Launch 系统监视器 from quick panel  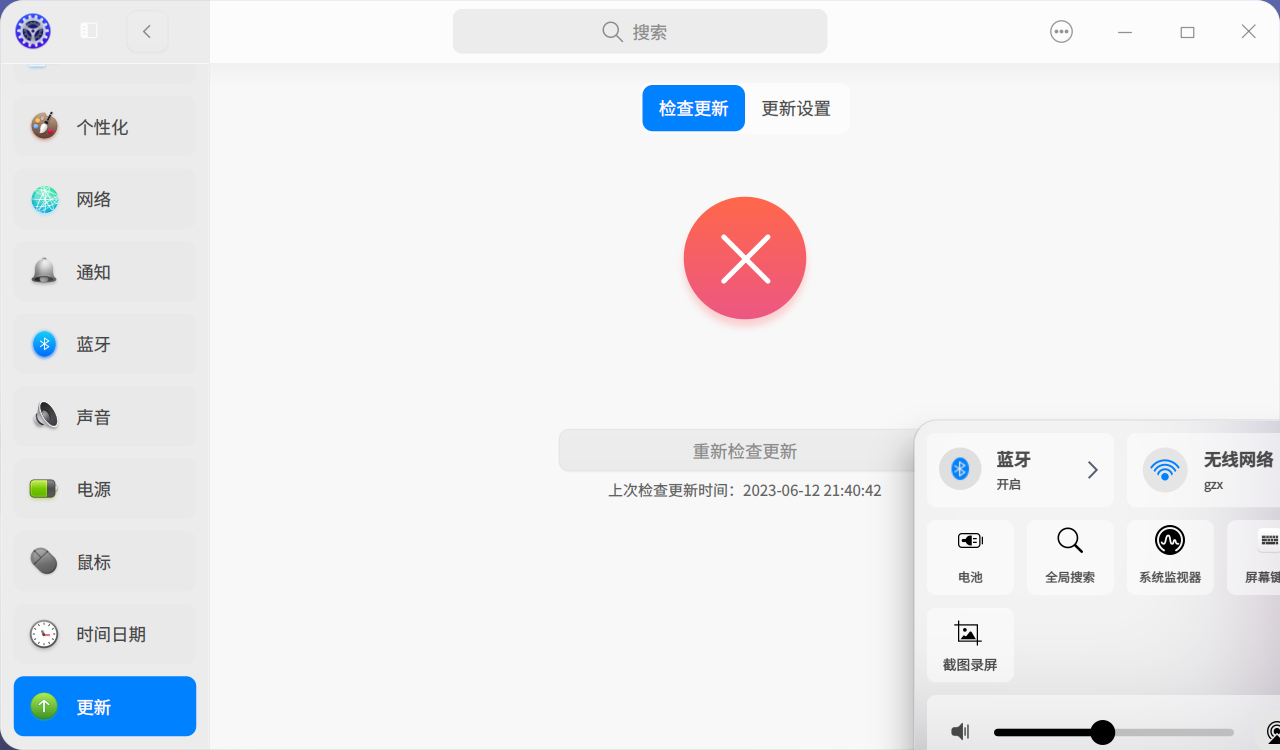pos(1170,557)
